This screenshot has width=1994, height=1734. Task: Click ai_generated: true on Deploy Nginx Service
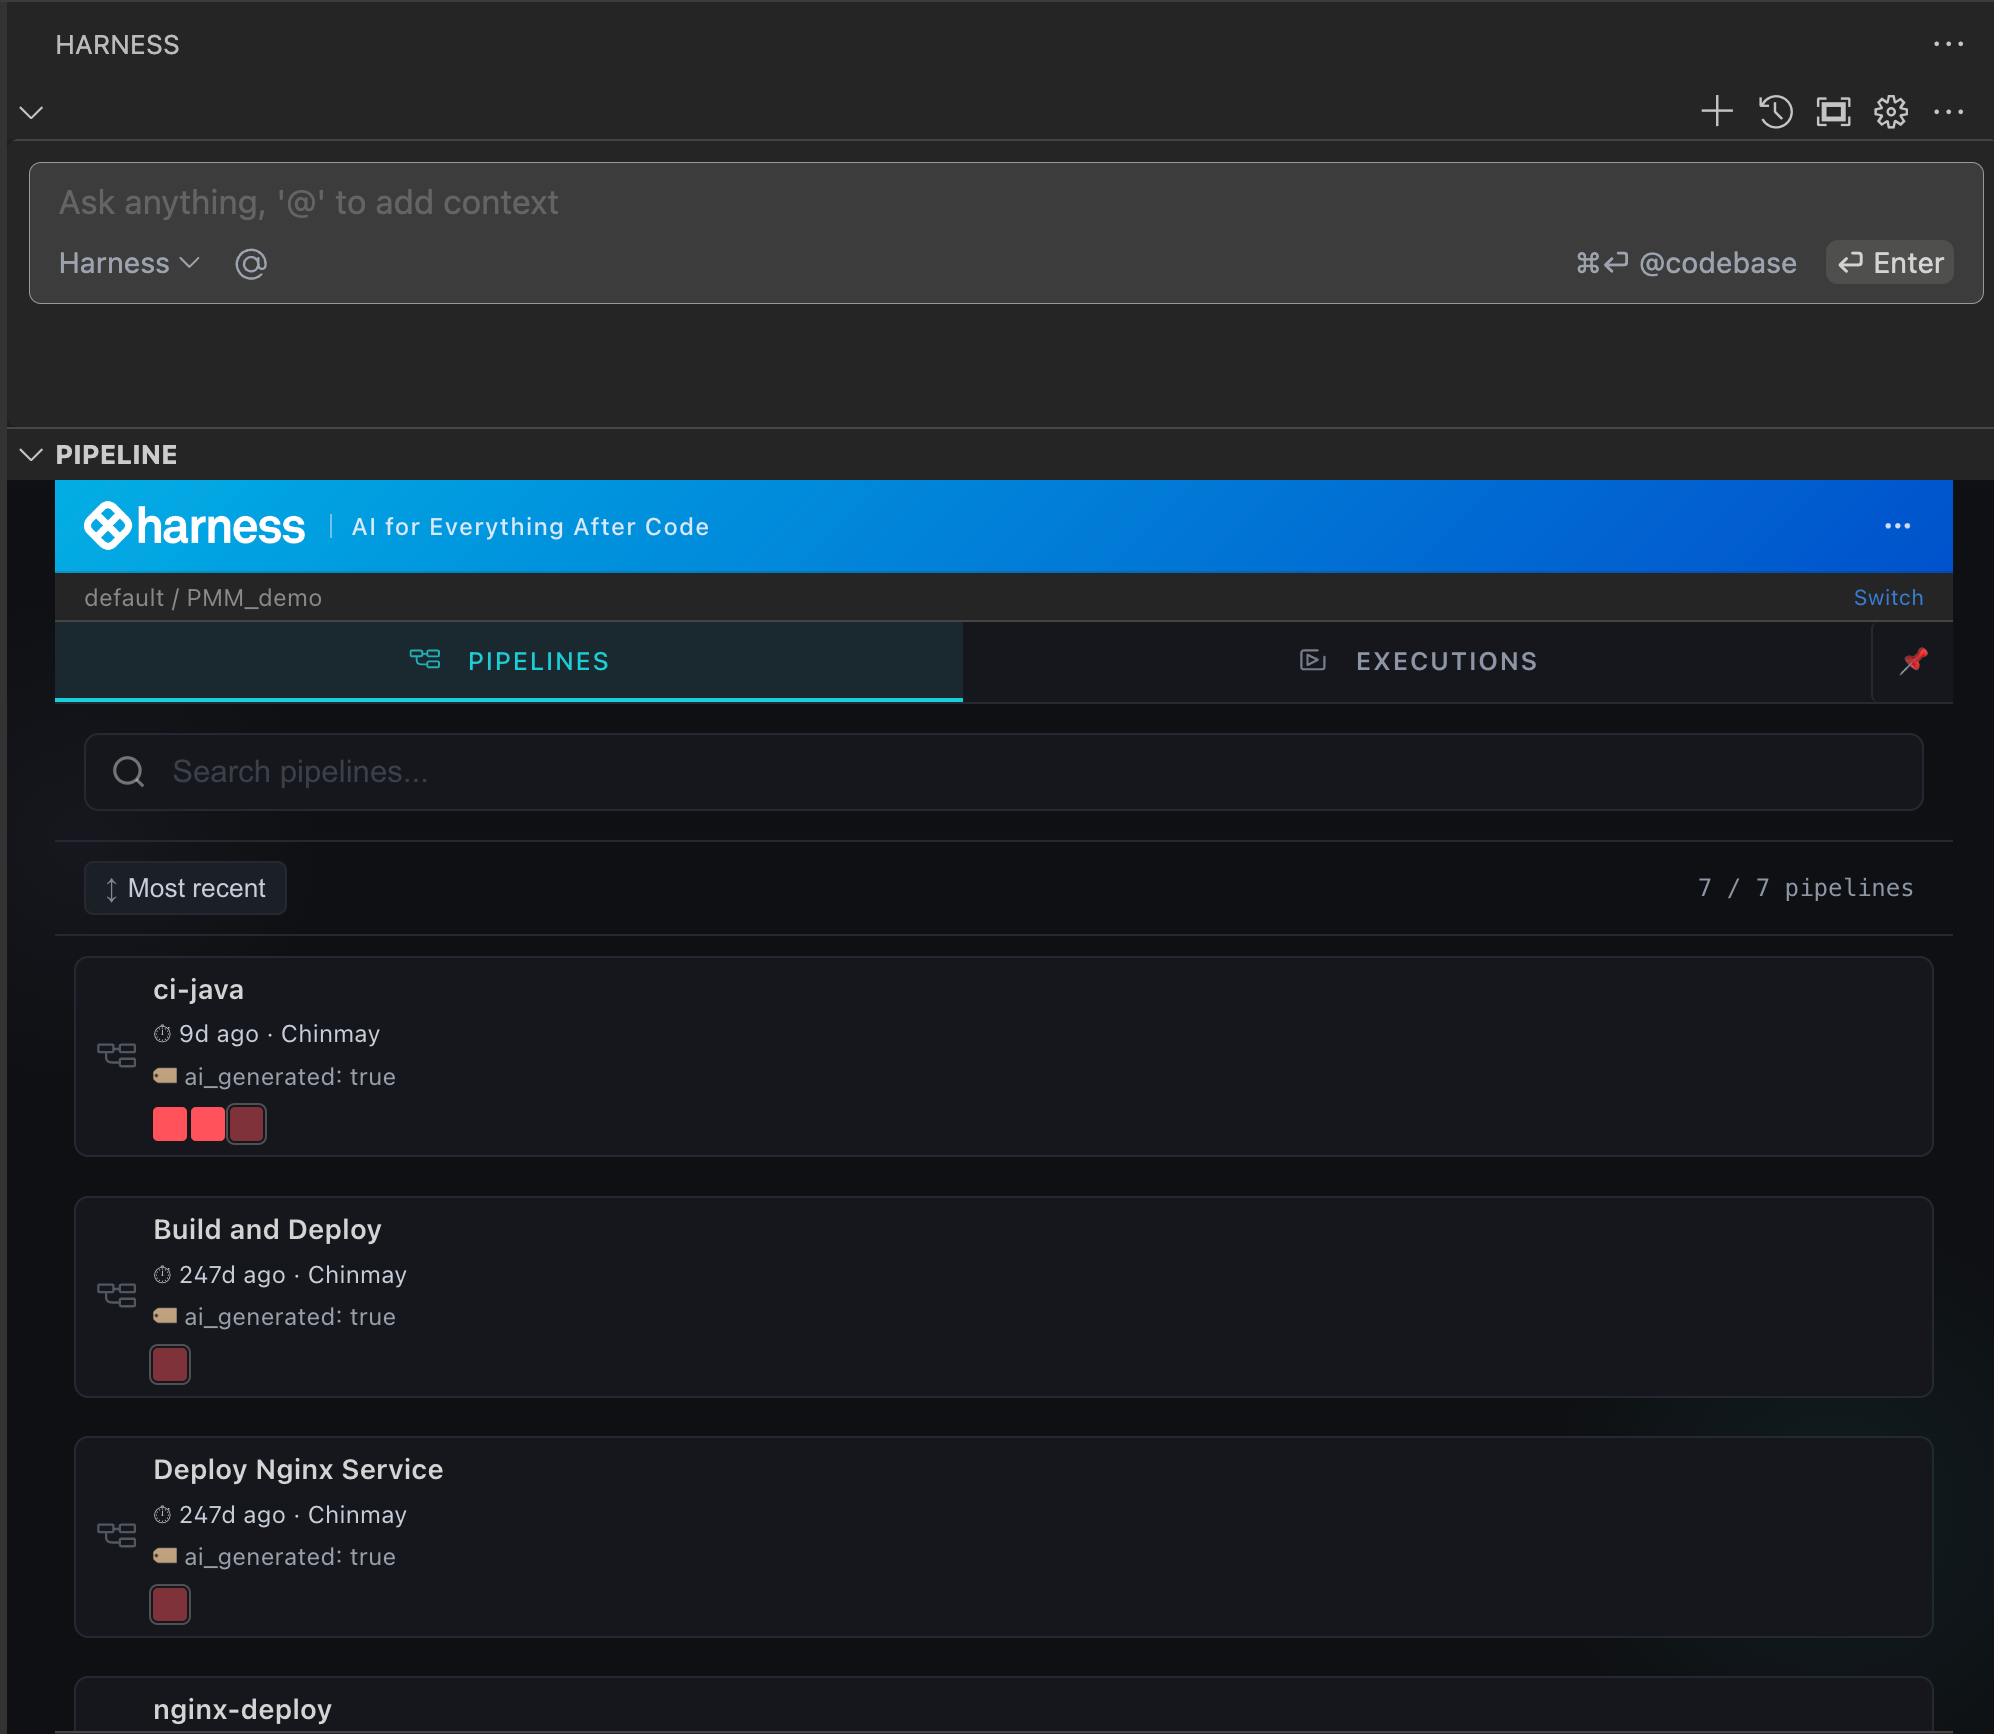pyautogui.click(x=290, y=1556)
